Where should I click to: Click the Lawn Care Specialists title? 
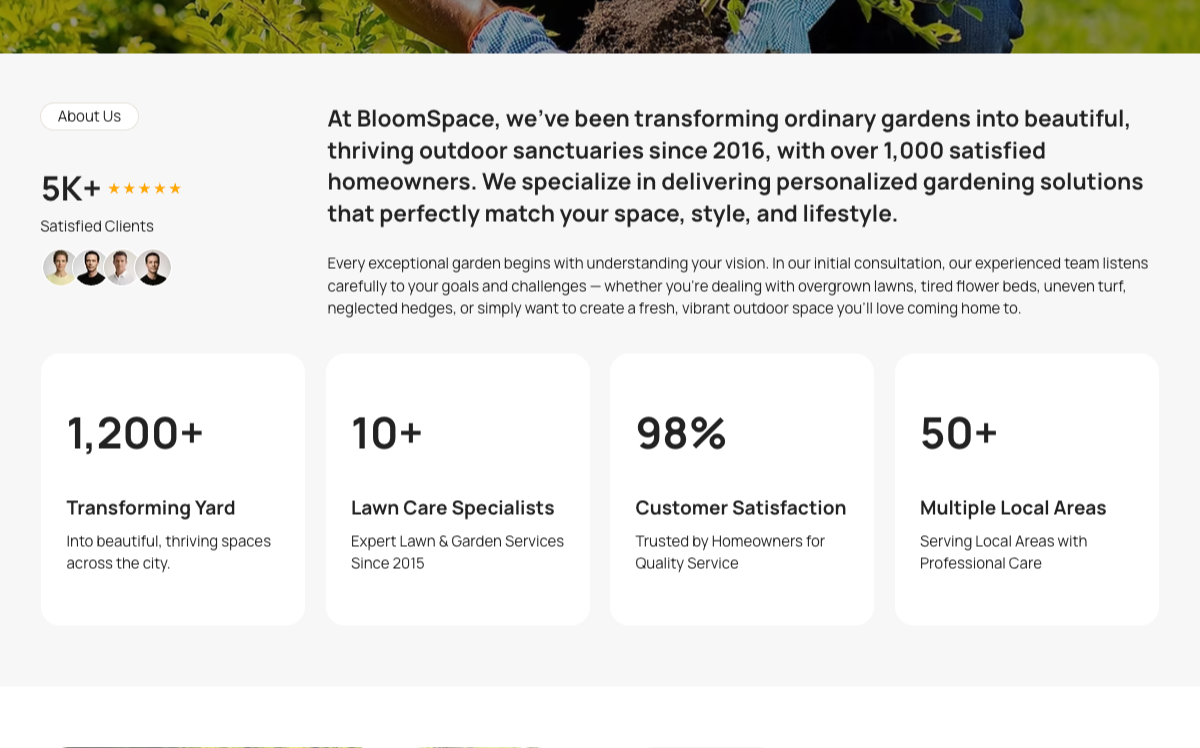452,508
